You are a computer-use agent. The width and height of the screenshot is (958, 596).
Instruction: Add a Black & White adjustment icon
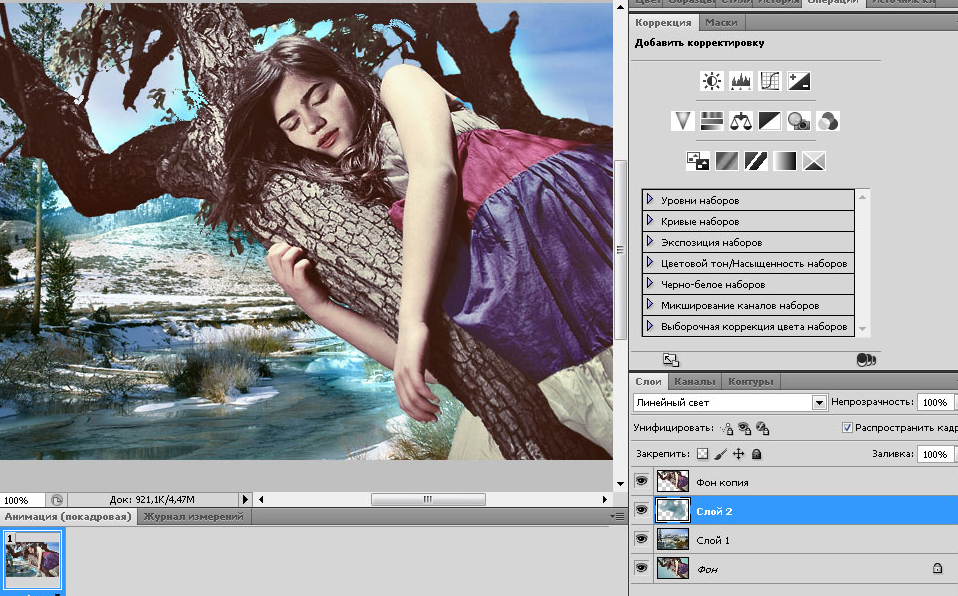(x=770, y=121)
